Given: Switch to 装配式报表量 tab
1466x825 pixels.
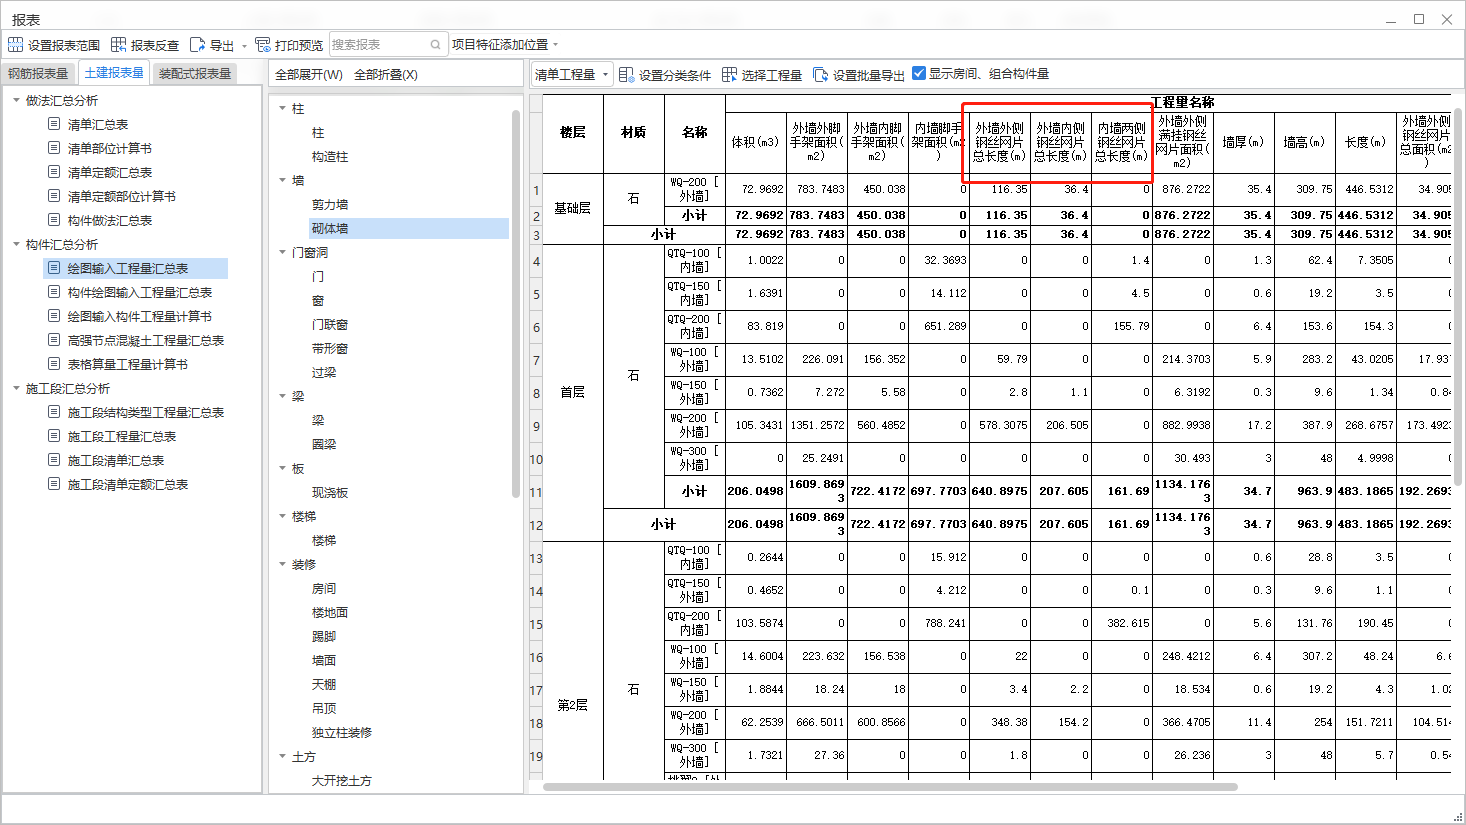Looking at the screenshot, I should [x=195, y=74].
